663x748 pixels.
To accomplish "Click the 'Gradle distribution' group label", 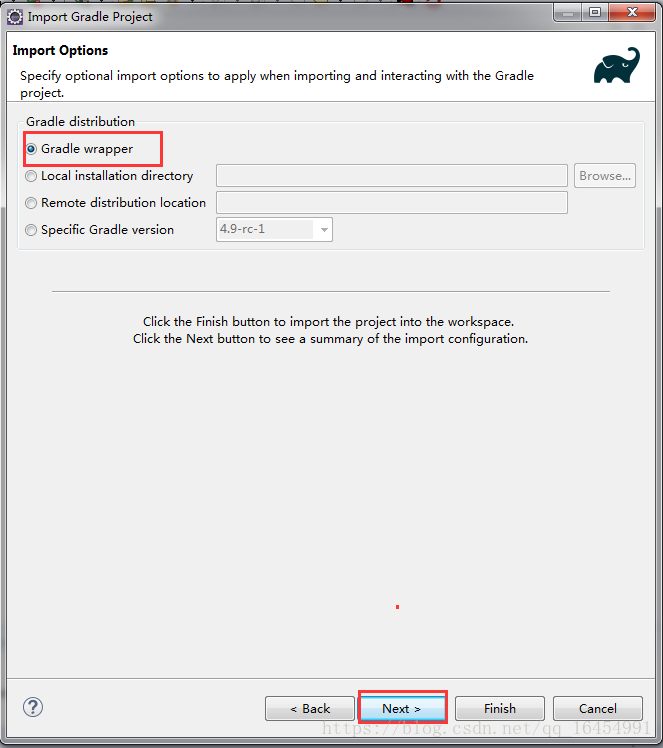I will click(x=80, y=122).
